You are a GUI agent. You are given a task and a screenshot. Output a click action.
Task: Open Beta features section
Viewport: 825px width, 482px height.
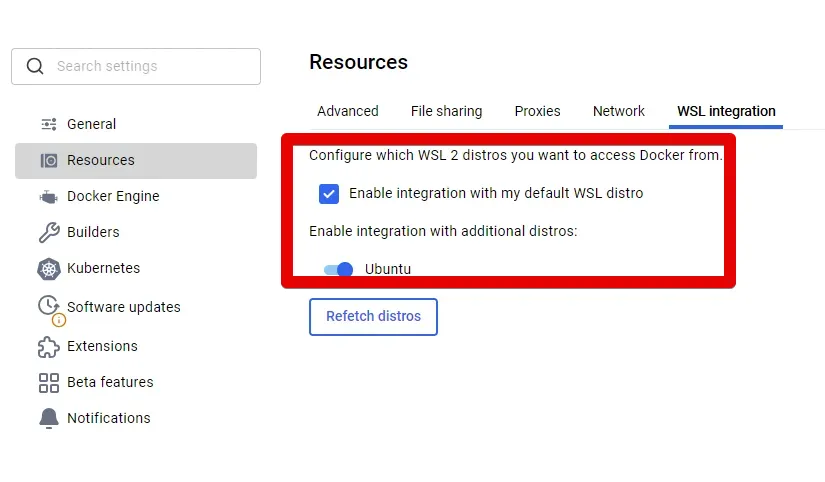[x=110, y=382]
